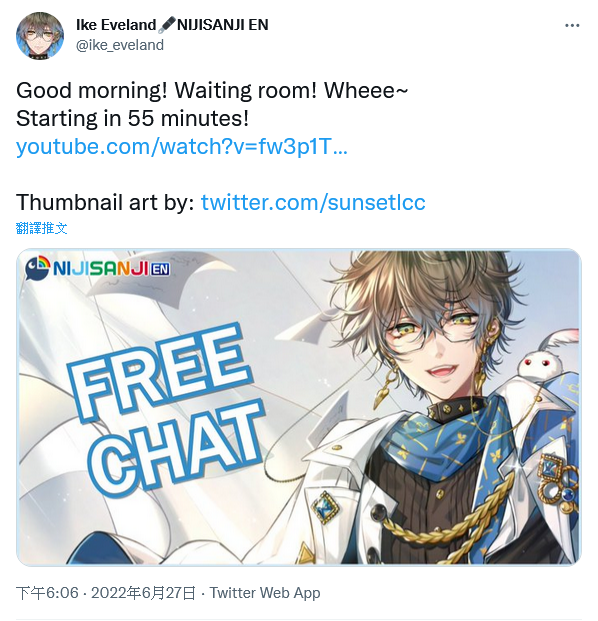
Task: Open the three-dot more options menu
Action: click(x=572, y=26)
